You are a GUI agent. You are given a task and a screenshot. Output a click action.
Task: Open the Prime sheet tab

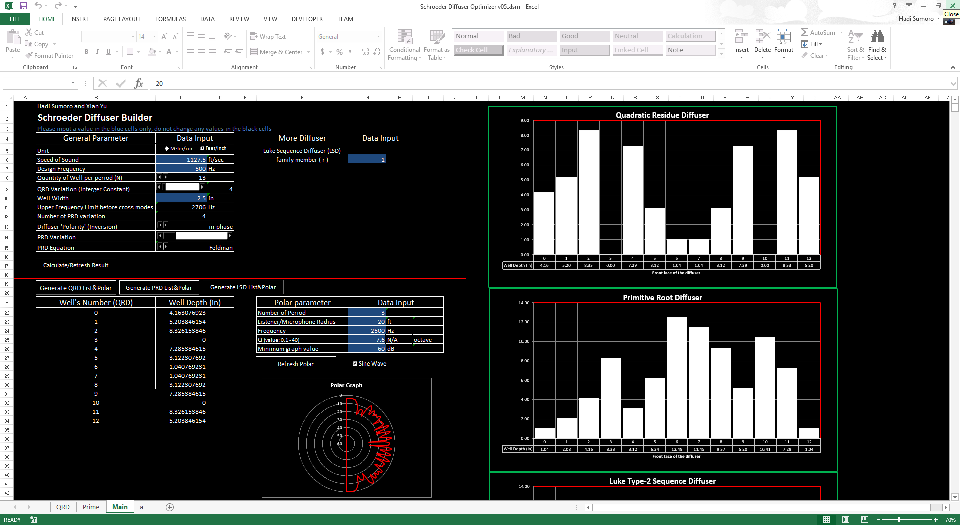[91, 507]
